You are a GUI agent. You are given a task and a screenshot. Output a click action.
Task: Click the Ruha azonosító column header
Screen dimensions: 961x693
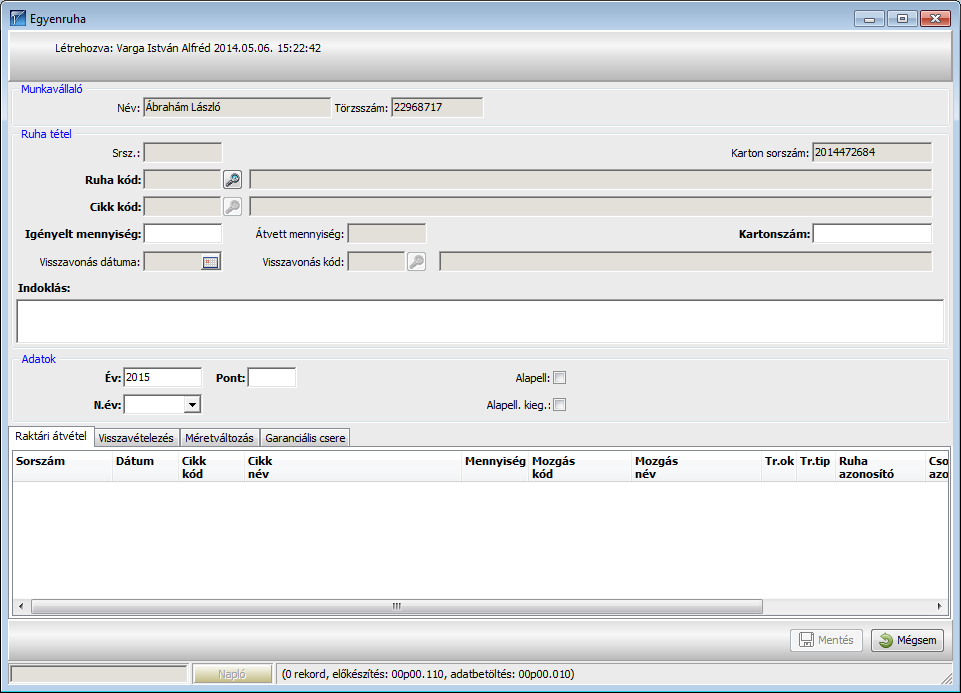pyautogui.click(x=881, y=467)
